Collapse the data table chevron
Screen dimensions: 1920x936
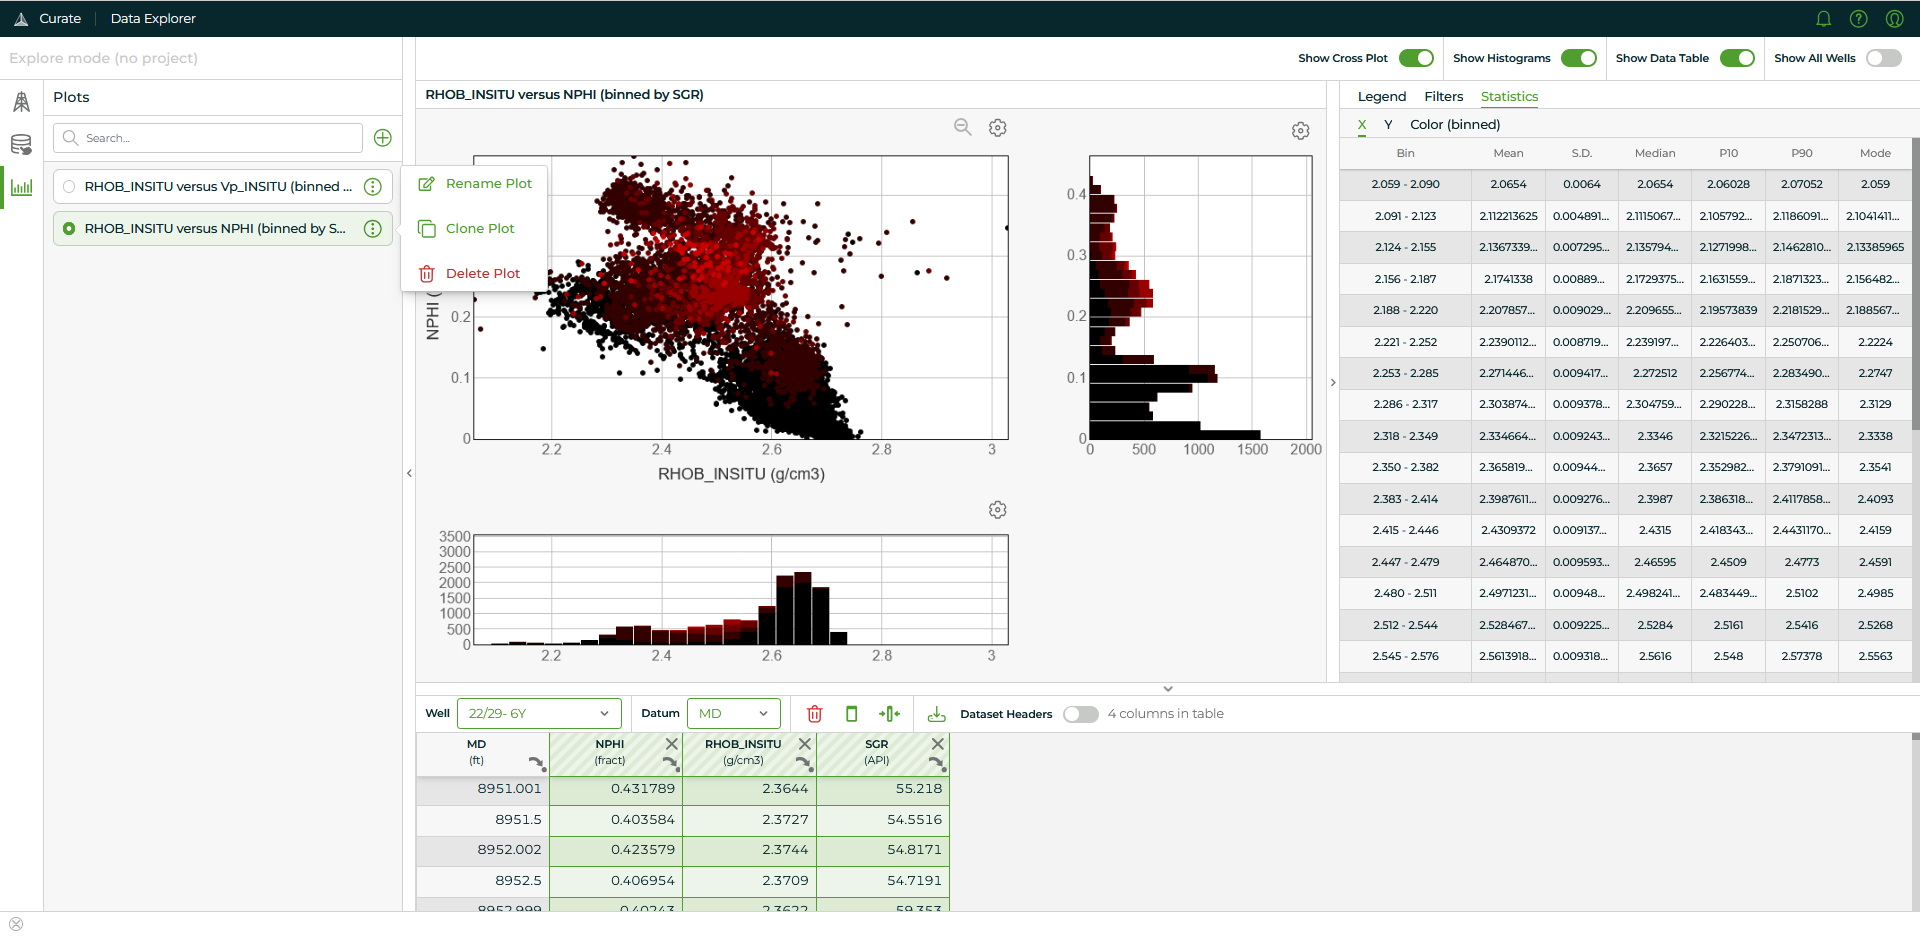tap(1167, 689)
